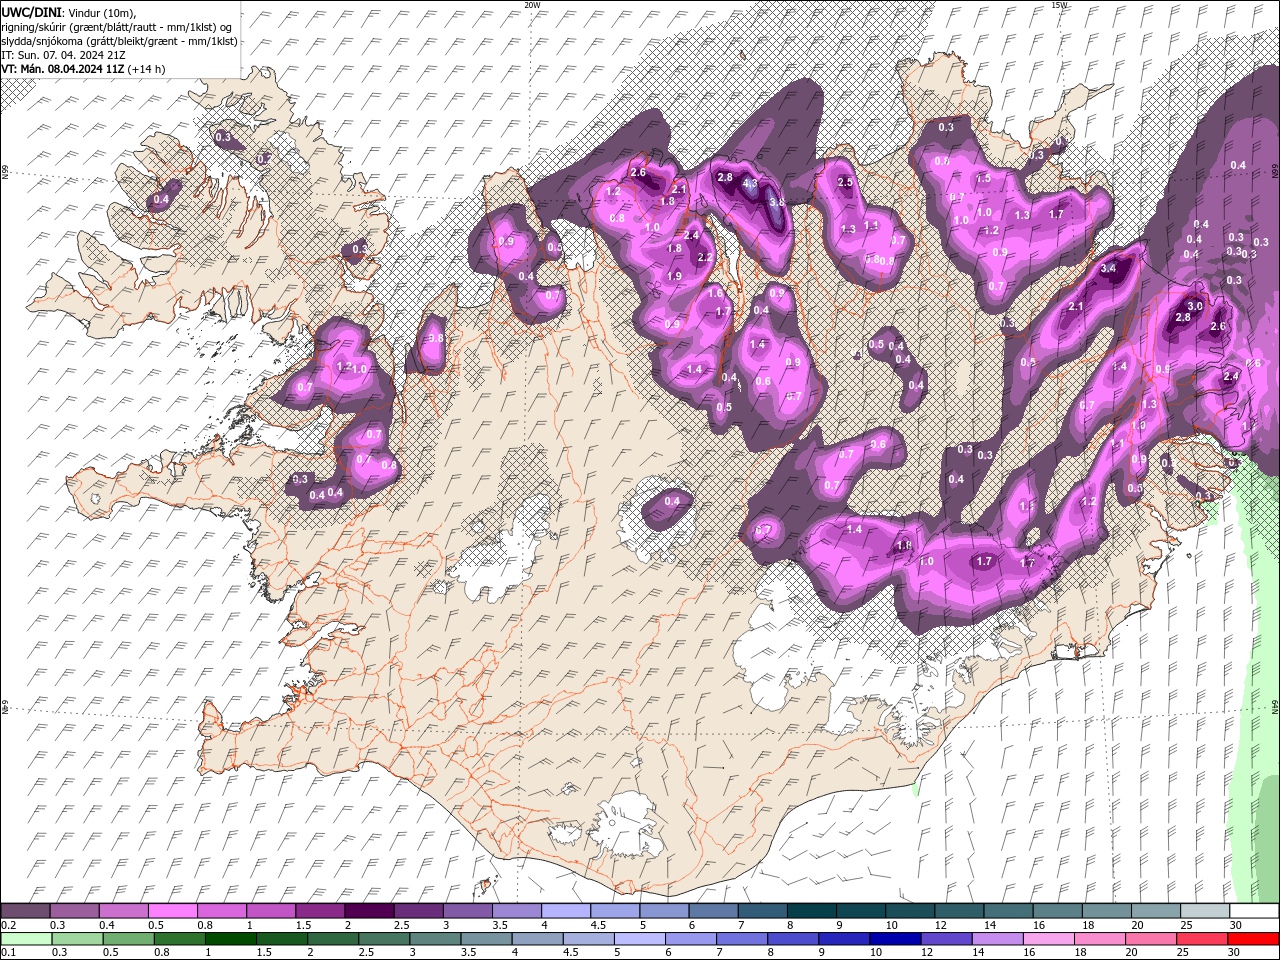Viewport: 1280px width, 960px height.
Task: Click the 2.5 value on the northern coast
Action: [845, 182]
